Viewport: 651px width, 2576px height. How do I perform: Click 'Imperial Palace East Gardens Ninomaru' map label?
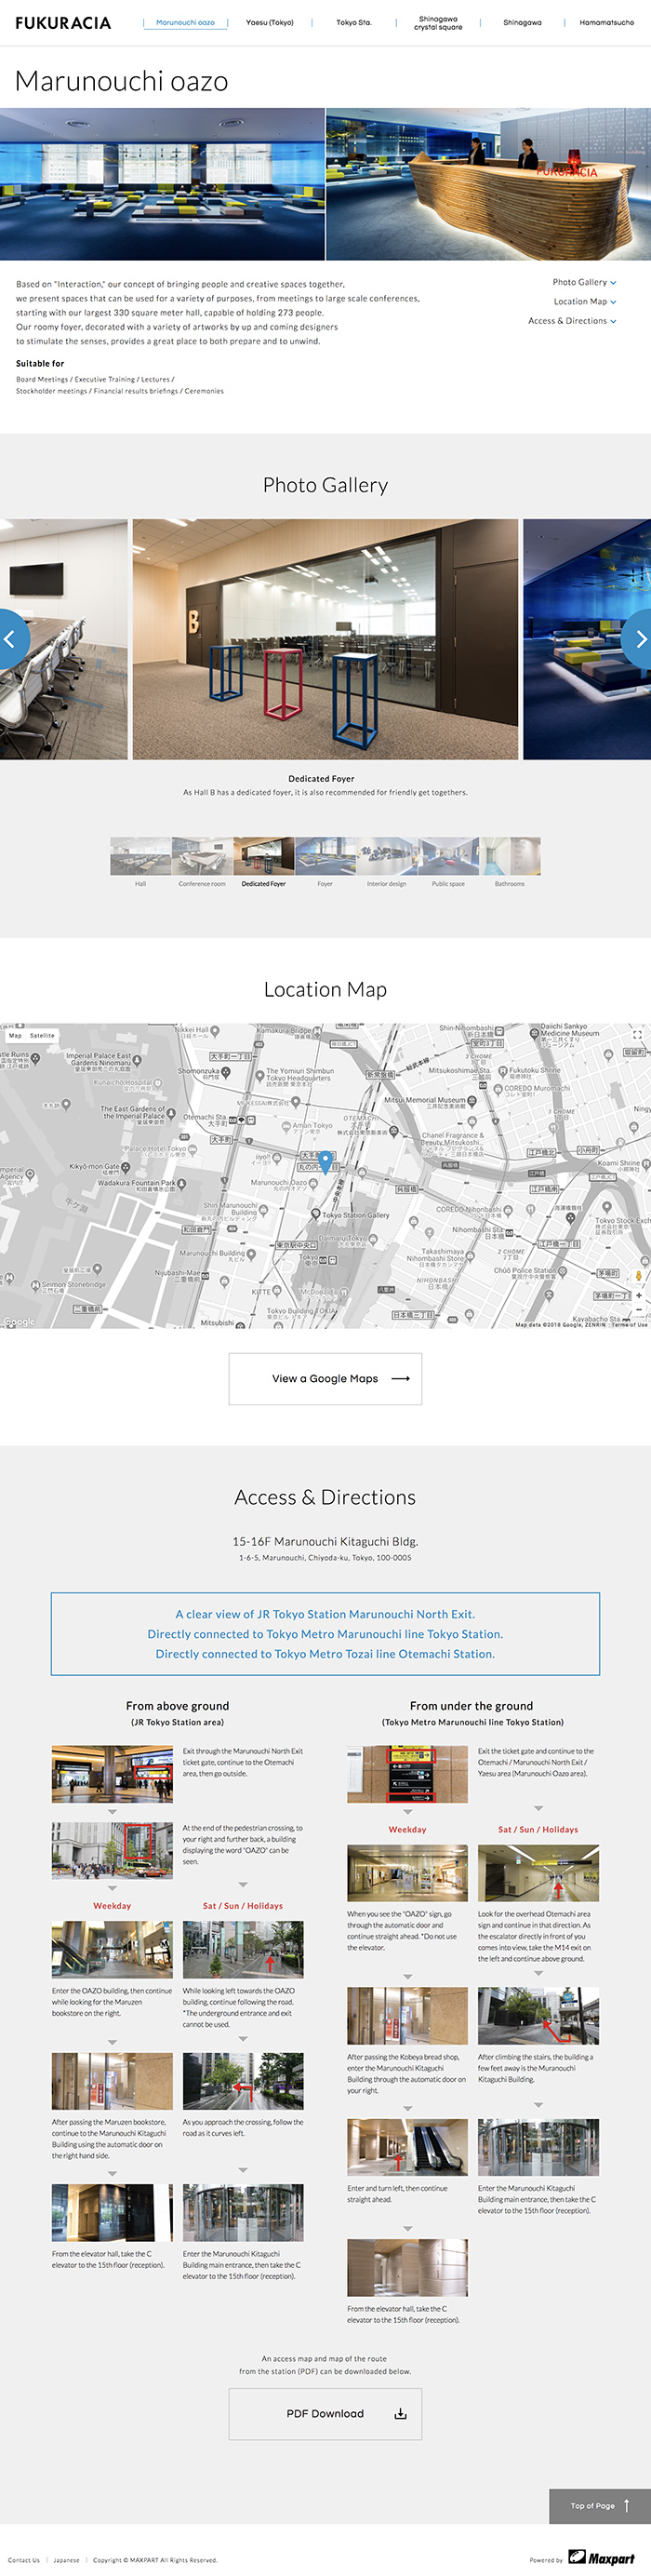tap(98, 1059)
